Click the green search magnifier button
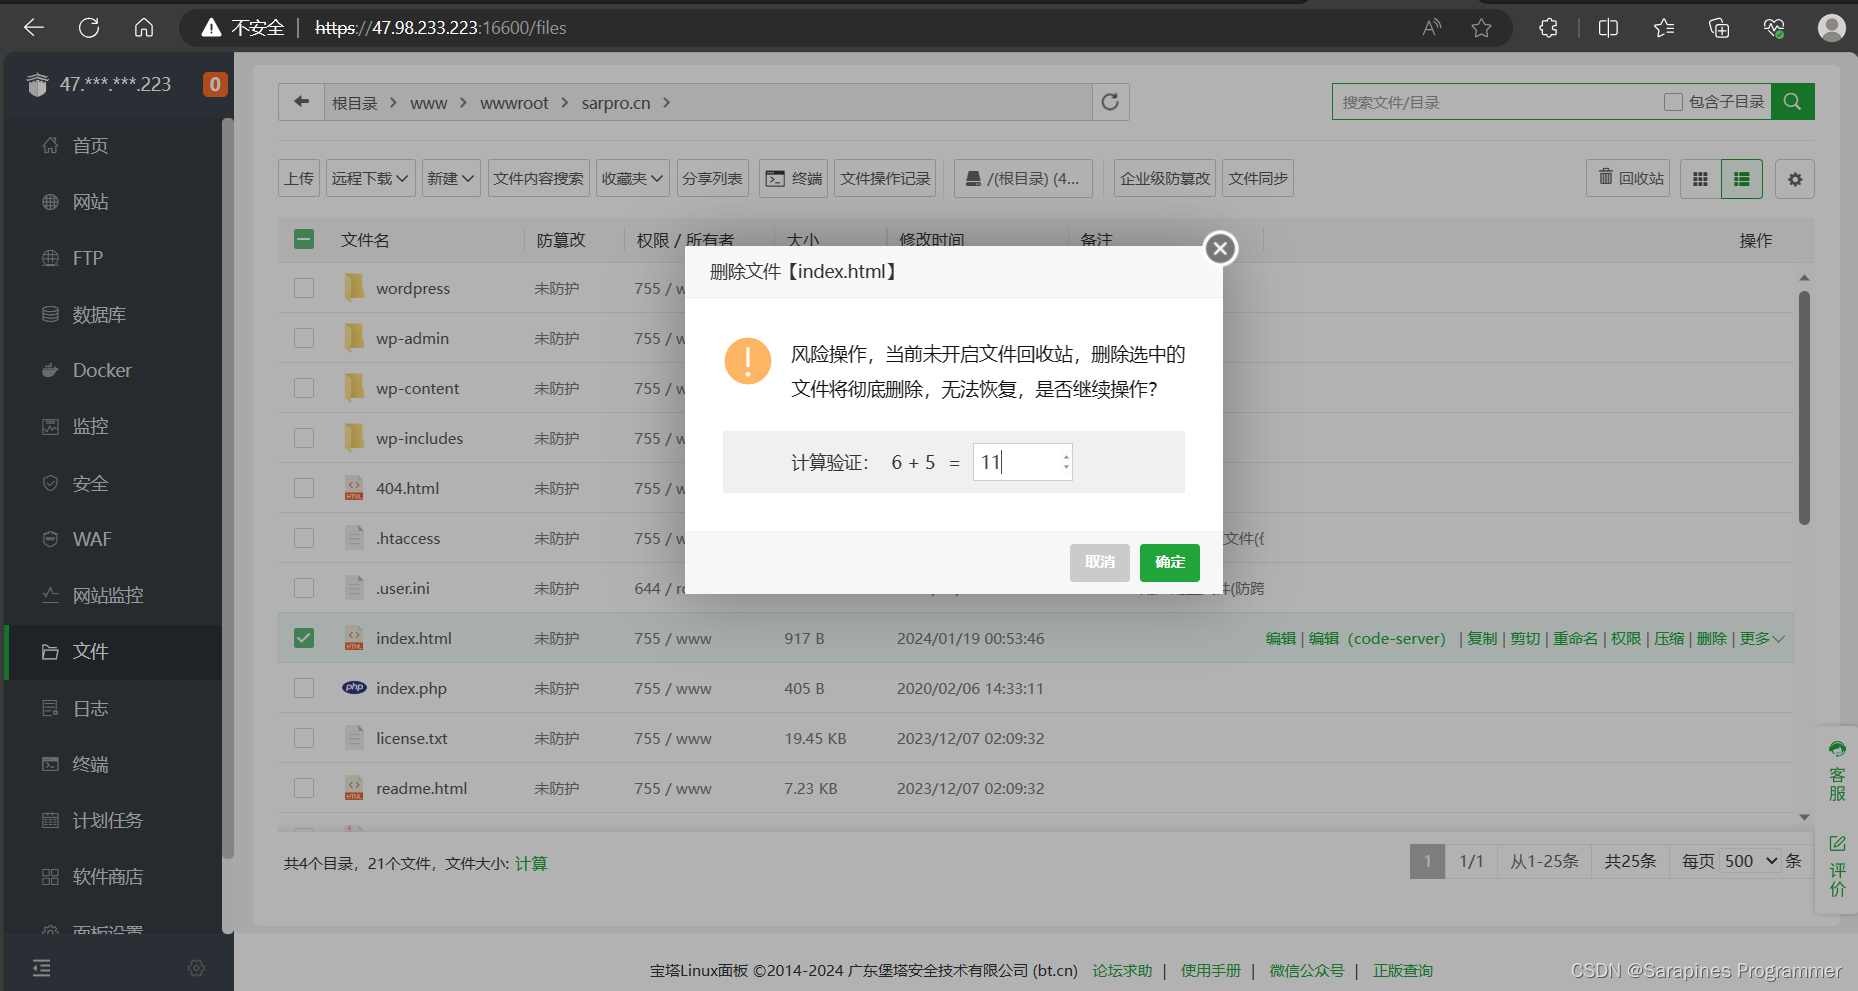The height and width of the screenshot is (991, 1858). point(1792,102)
